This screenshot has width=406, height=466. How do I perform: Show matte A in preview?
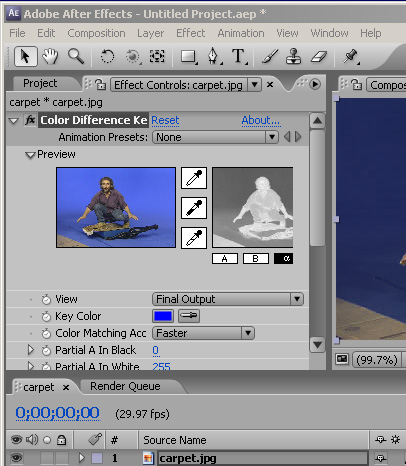point(225,259)
